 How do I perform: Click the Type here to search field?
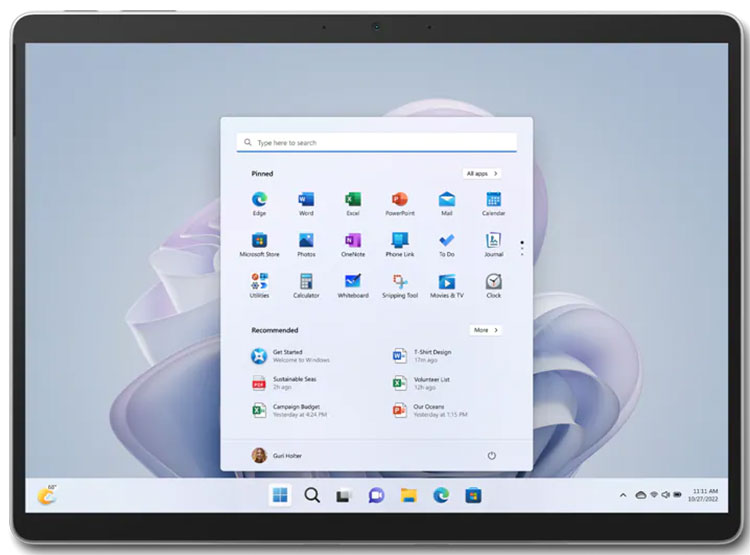coord(377,143)
